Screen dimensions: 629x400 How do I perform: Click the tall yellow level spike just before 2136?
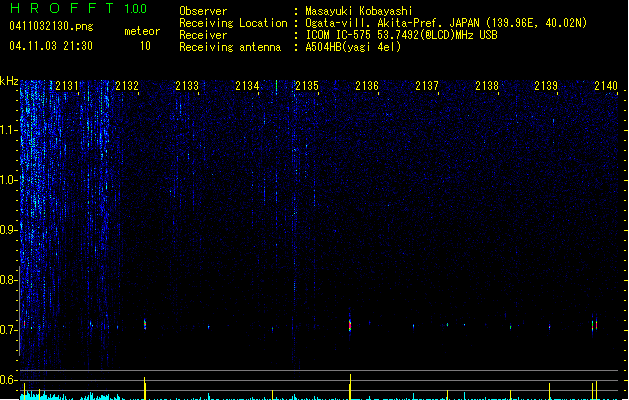[350, 387]
